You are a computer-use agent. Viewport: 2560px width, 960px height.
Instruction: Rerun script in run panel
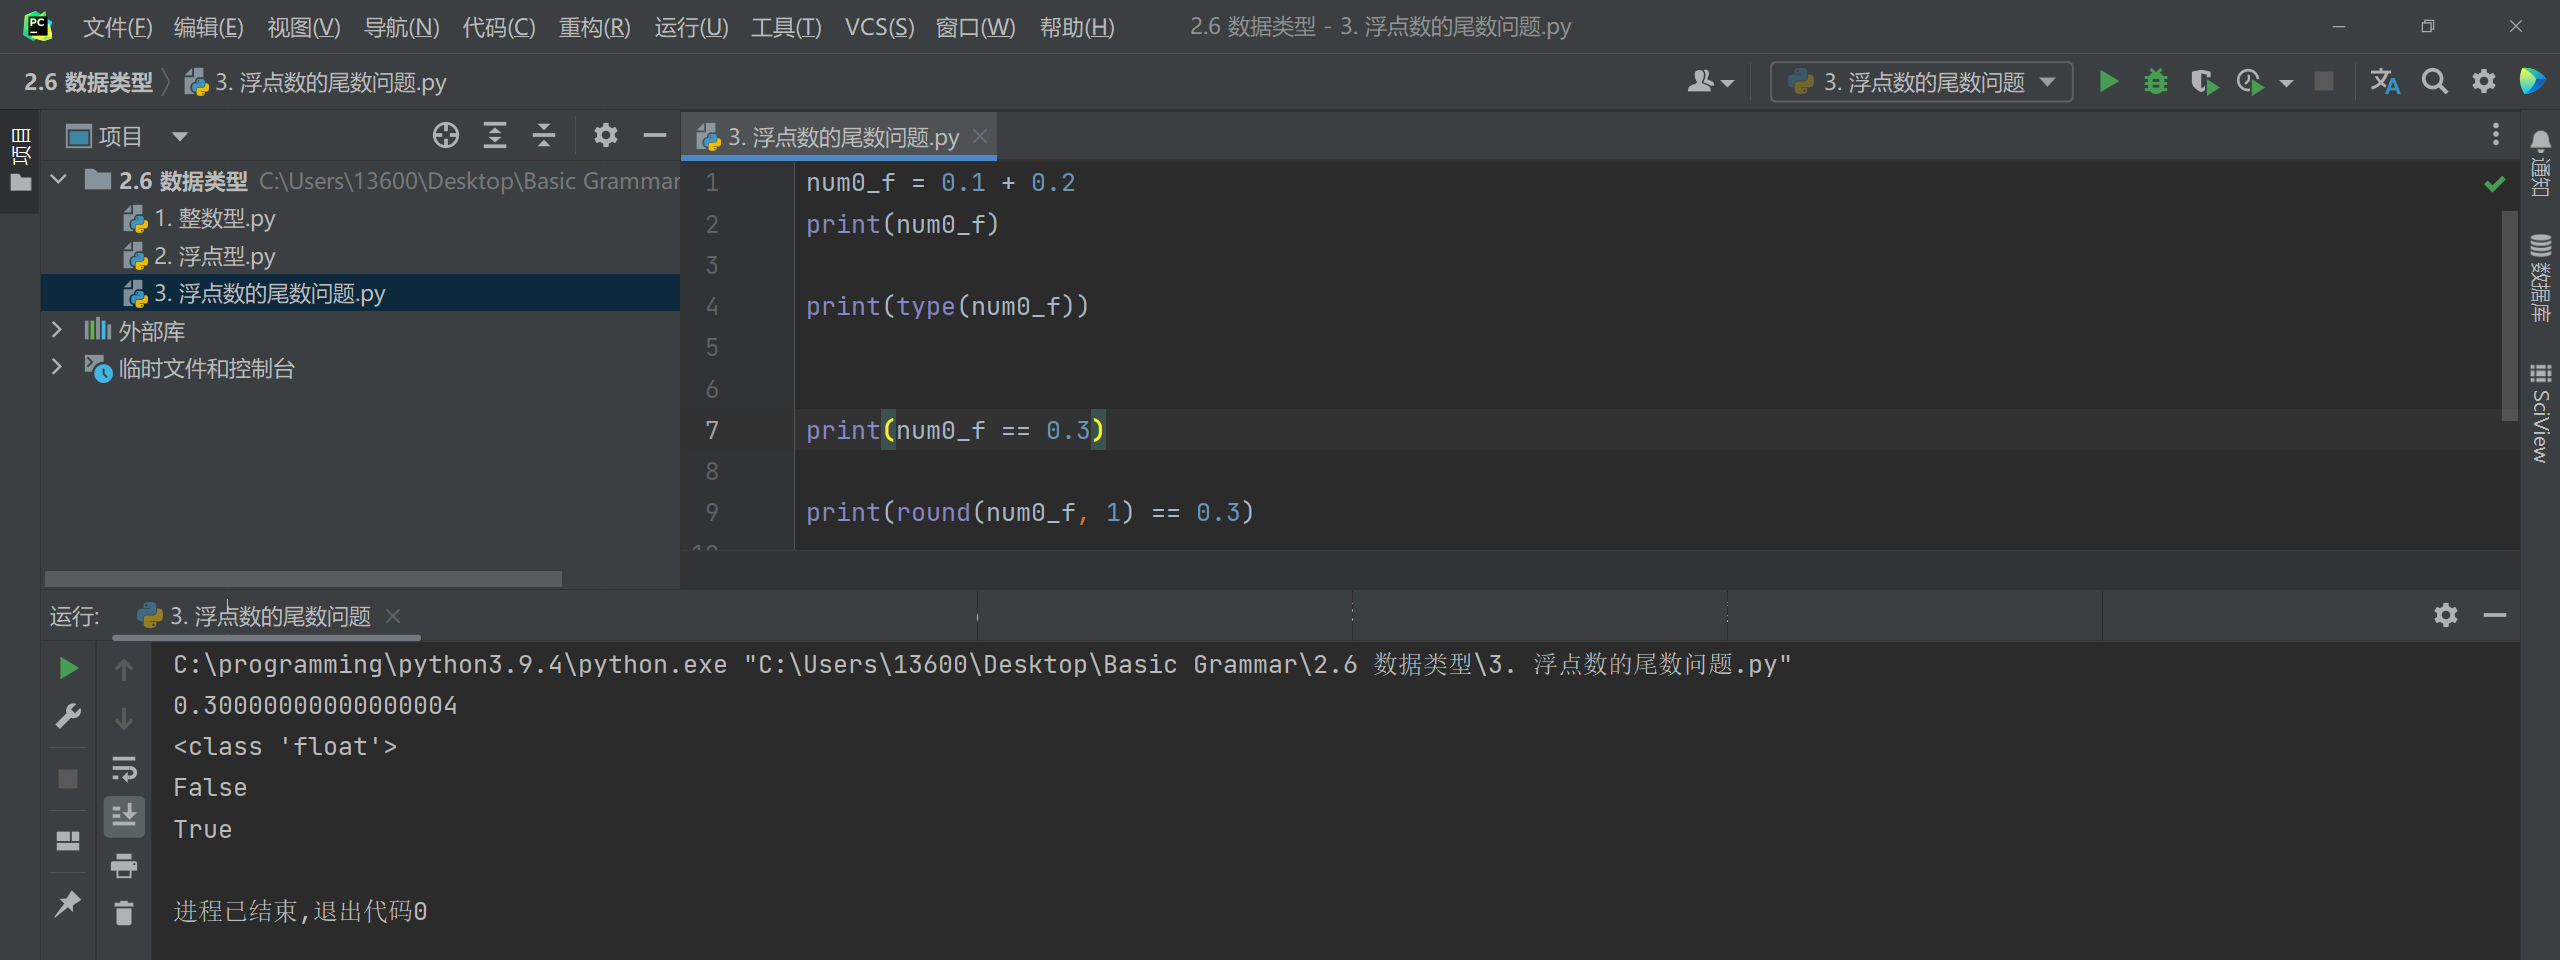(68, 668)
